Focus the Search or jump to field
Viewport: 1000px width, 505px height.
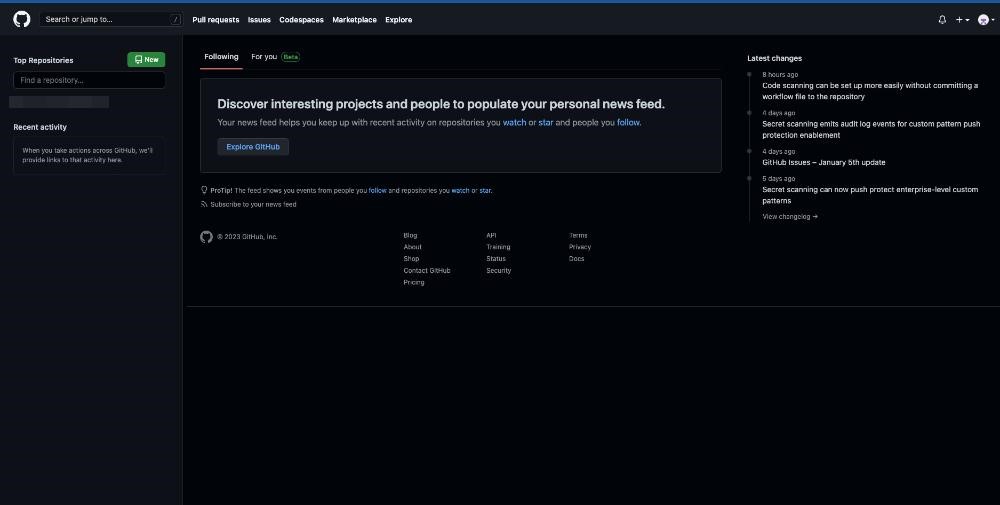(111, 19)
